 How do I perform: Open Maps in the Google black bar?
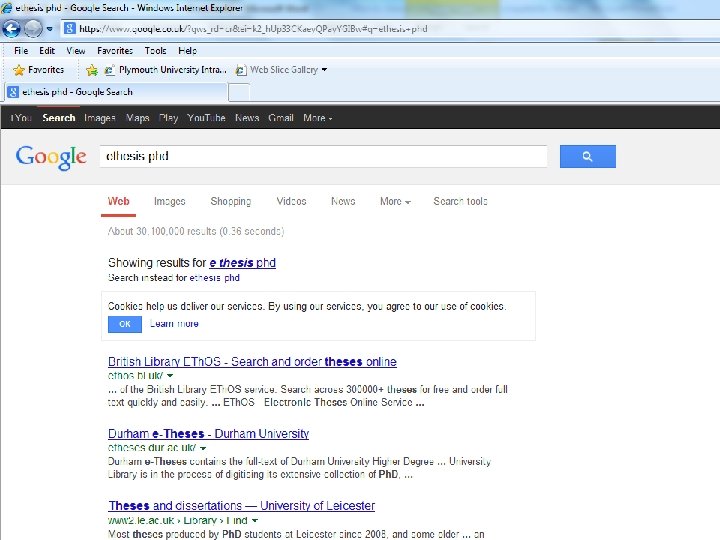(x=137, y=118)
